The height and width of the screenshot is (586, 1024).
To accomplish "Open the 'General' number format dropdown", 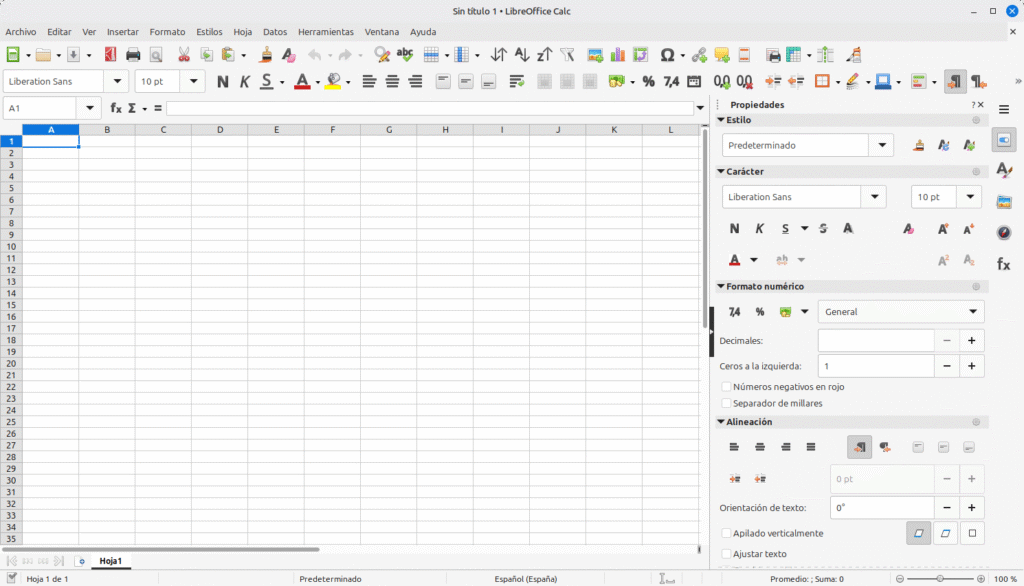I will [x=899, y=311].
